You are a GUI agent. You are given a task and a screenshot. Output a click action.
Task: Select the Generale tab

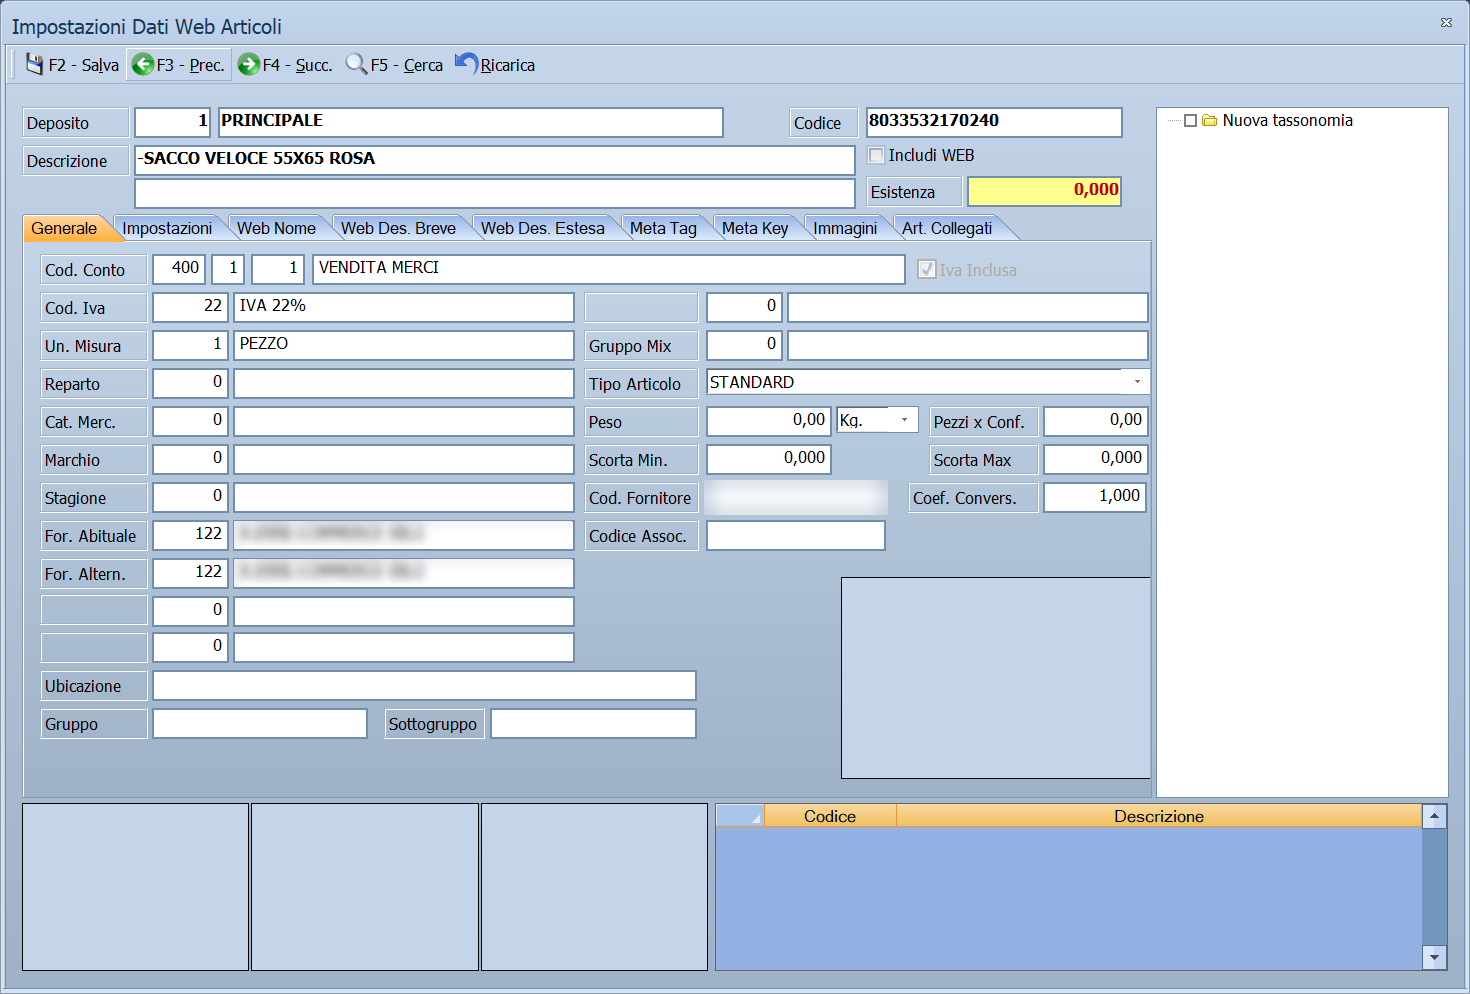coord(64,228)
